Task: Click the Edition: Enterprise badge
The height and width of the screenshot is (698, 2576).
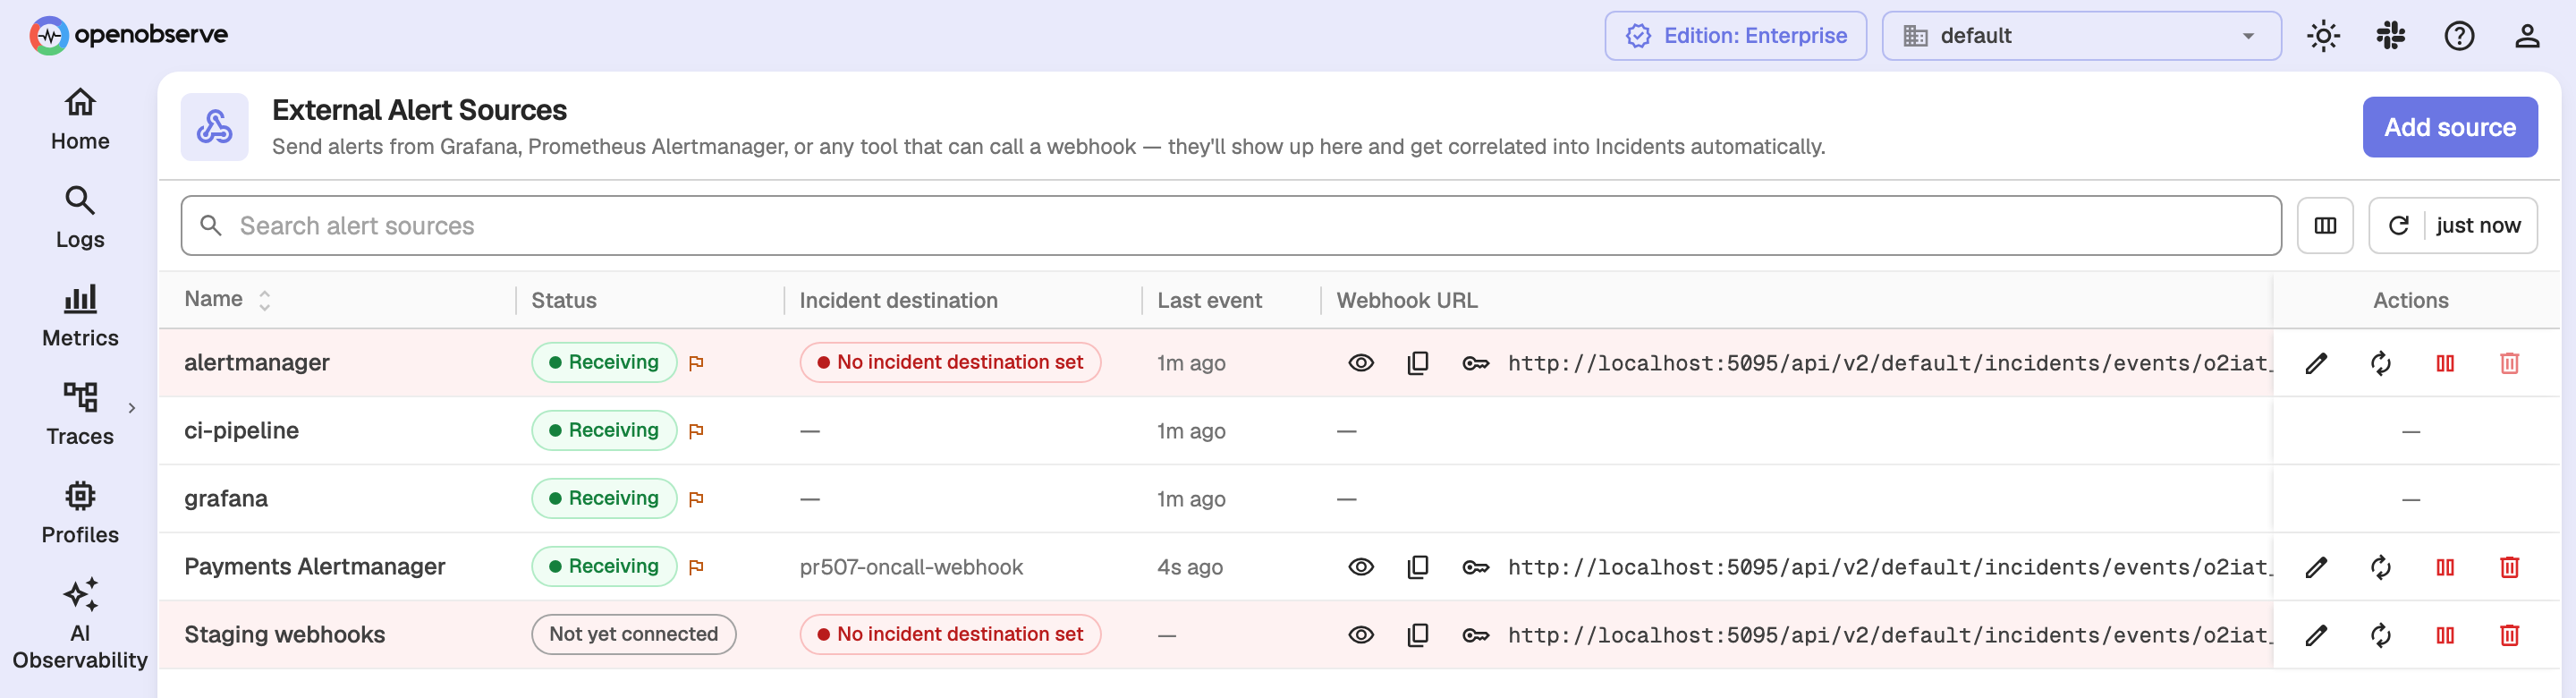Action: click(x=1735, y=36)
